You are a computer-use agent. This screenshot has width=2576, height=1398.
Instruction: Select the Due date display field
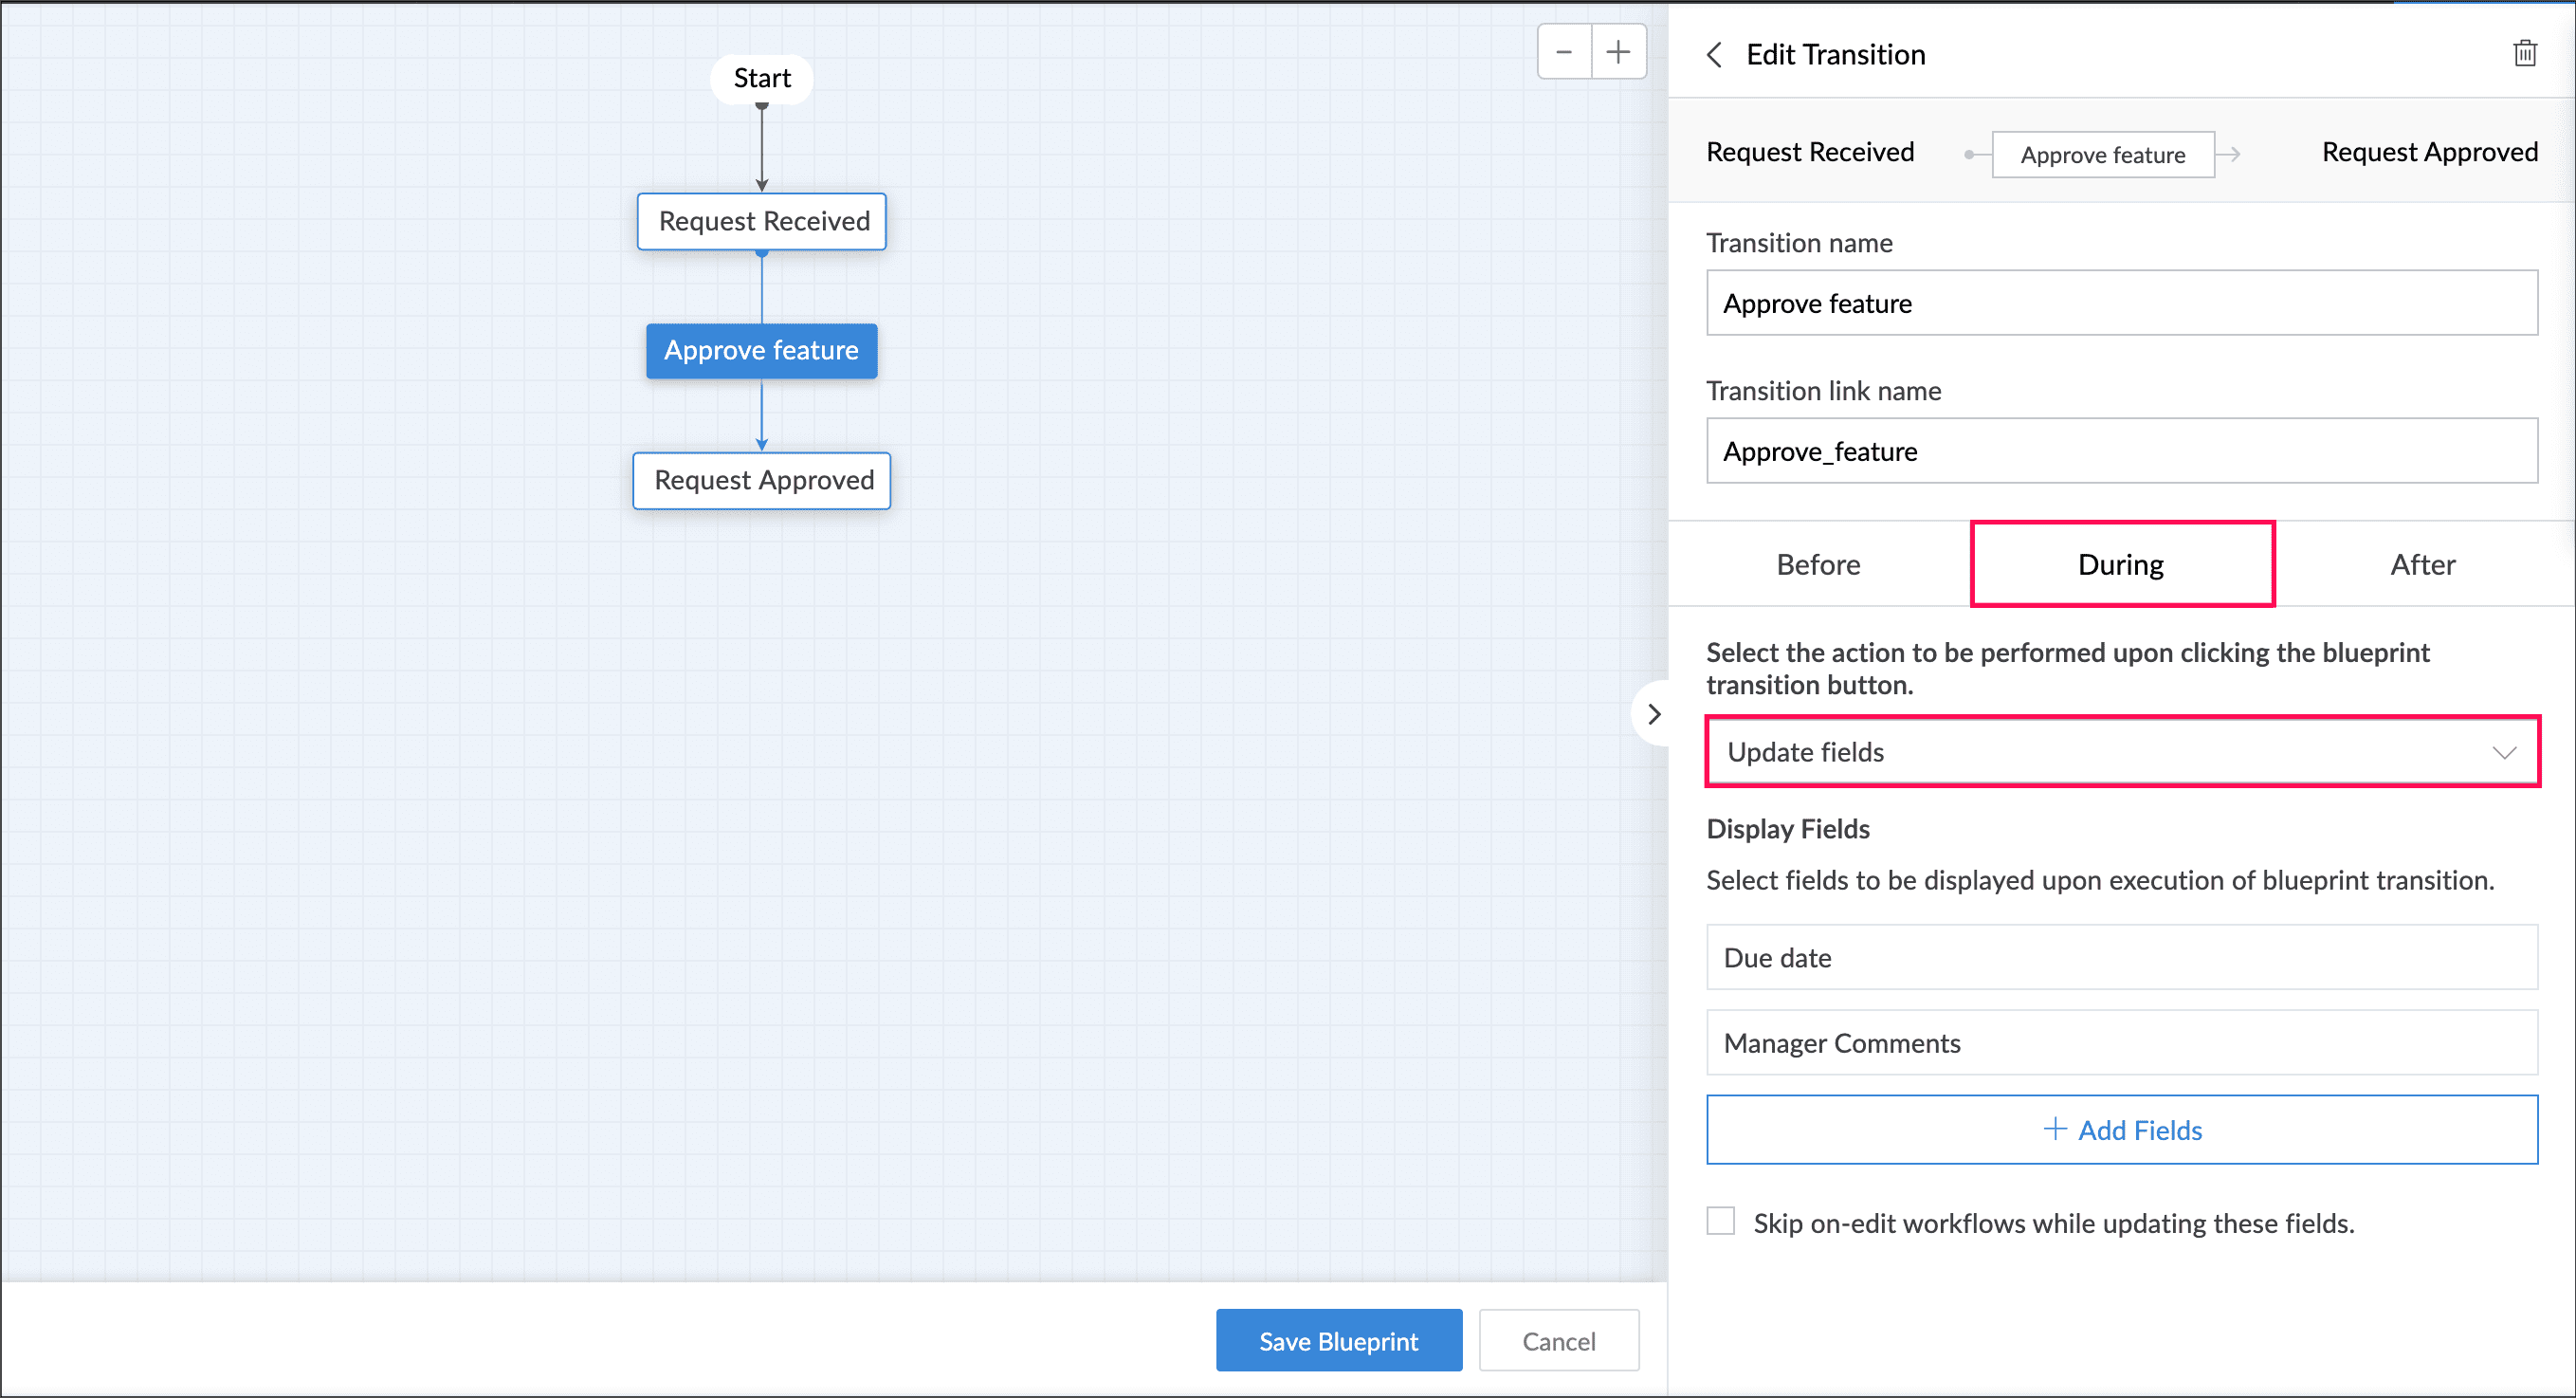tap(2121, 958)
